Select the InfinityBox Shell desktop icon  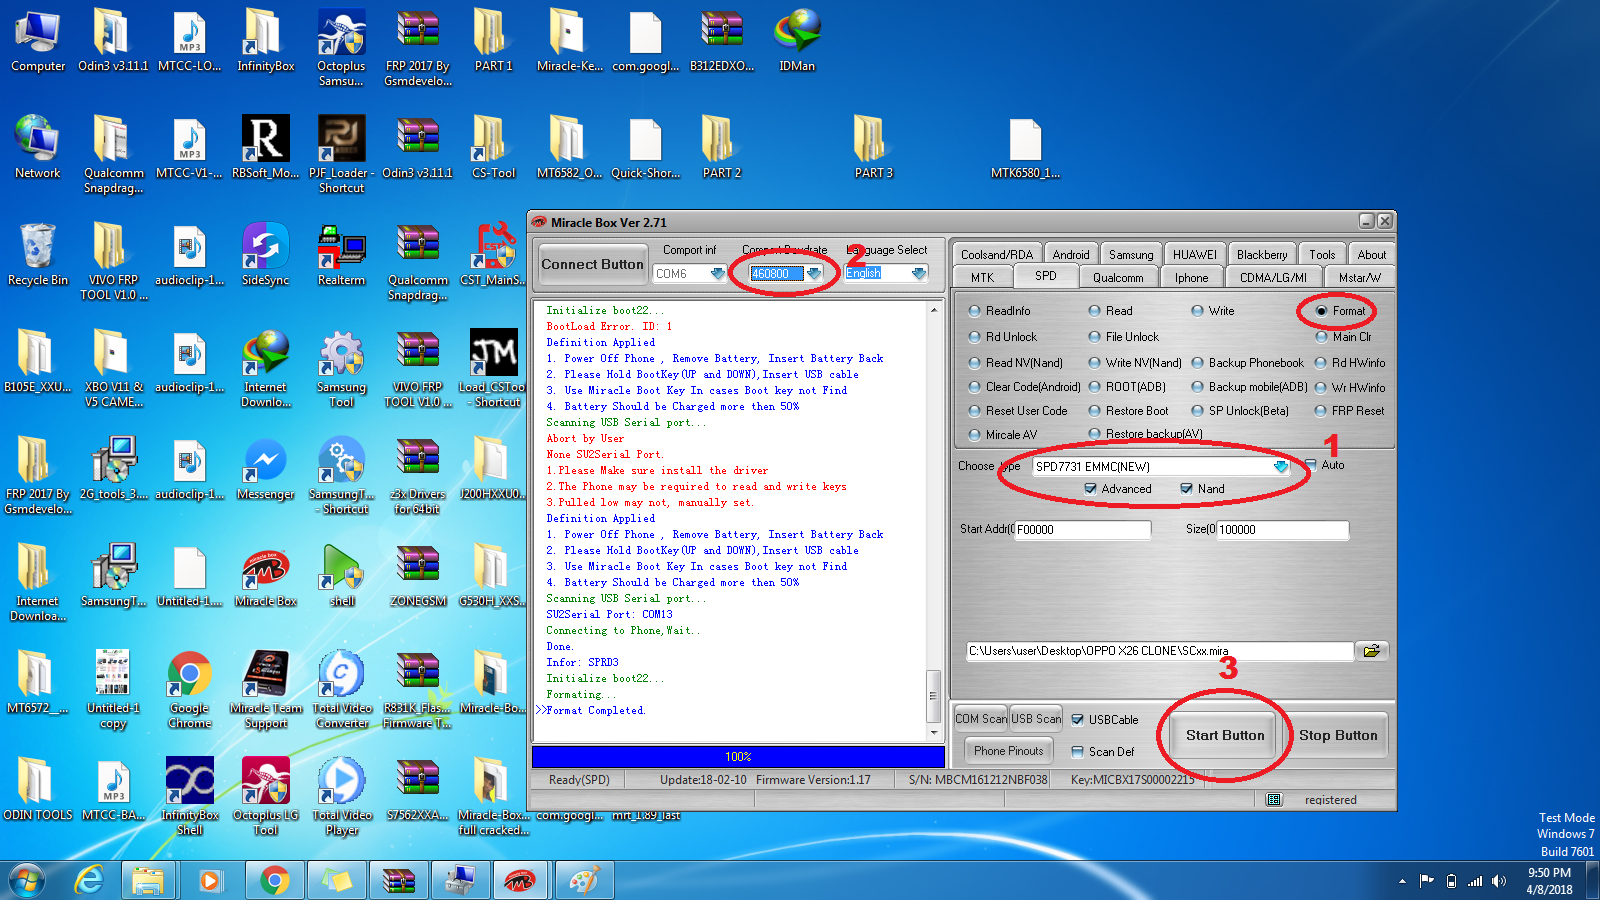(x=190, y=797)
